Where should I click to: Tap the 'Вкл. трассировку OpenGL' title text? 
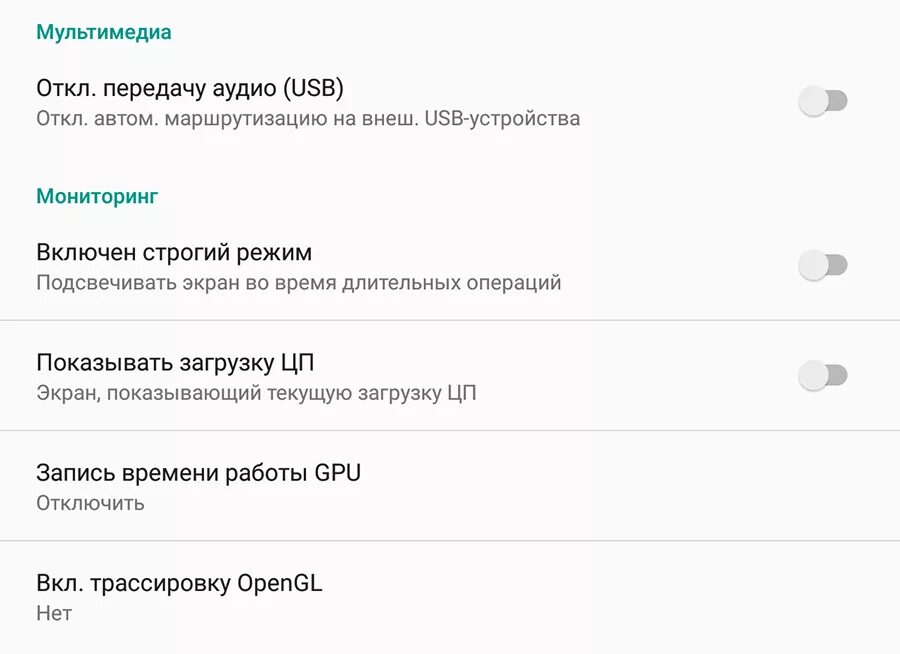tap(180, 583)
